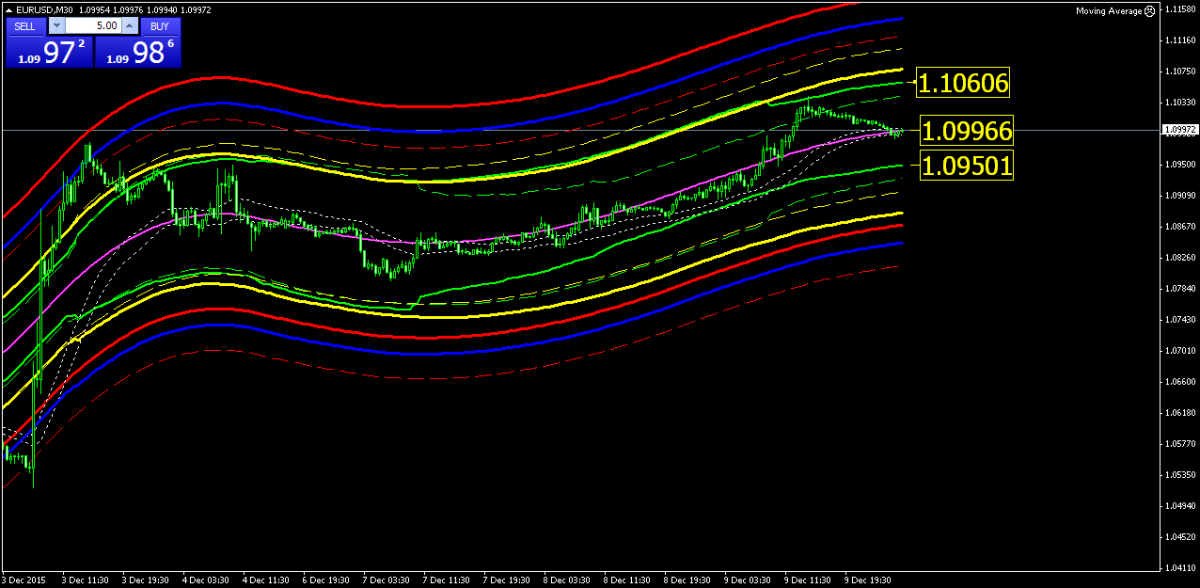
Task: Select the 1.10606 yellow price label
Action: tap(964, 83)
